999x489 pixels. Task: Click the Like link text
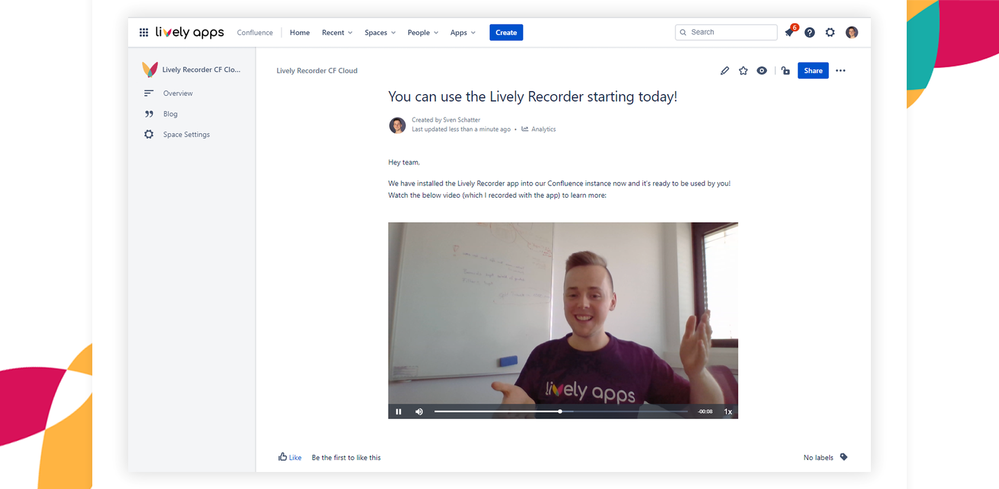pos(295,457)
